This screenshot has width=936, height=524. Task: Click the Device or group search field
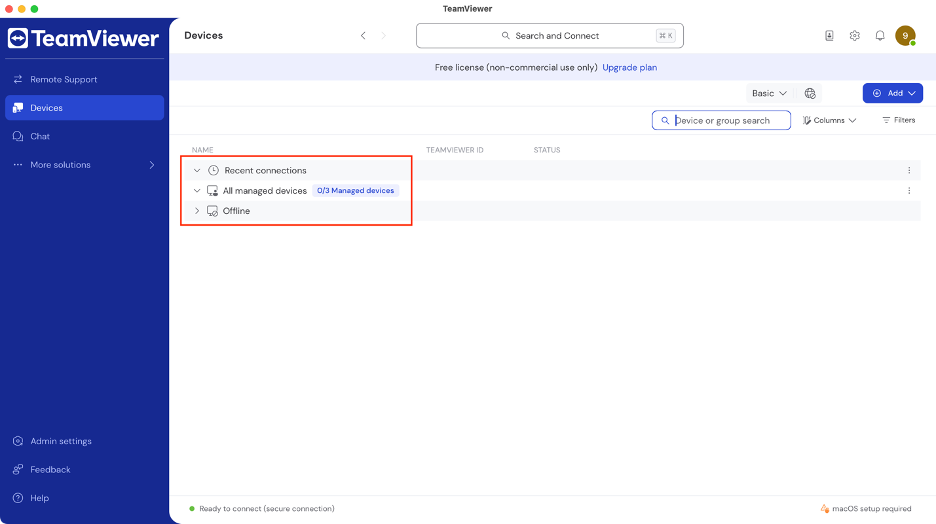click(721, 121)
